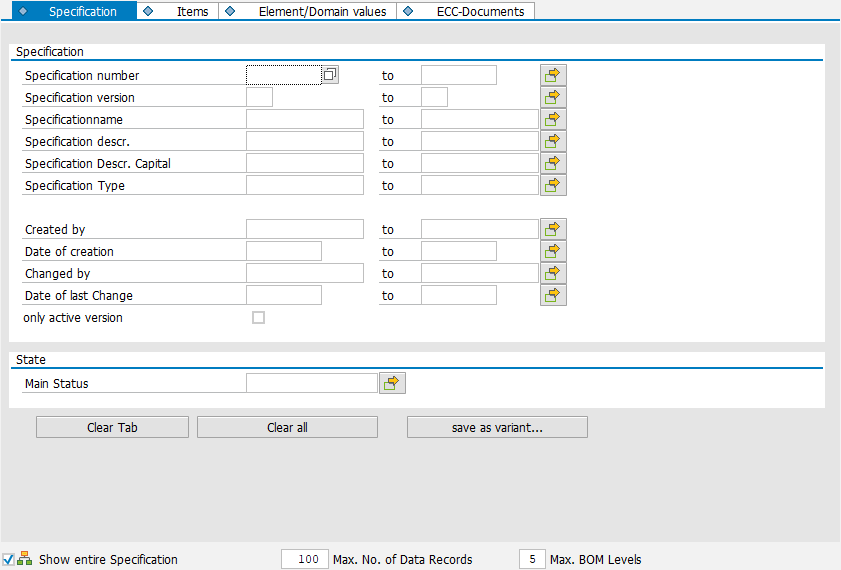This screenshot has width=841, height=570.
Task: Click multiple selection arrow for Specification number
Action: (553, 75)
